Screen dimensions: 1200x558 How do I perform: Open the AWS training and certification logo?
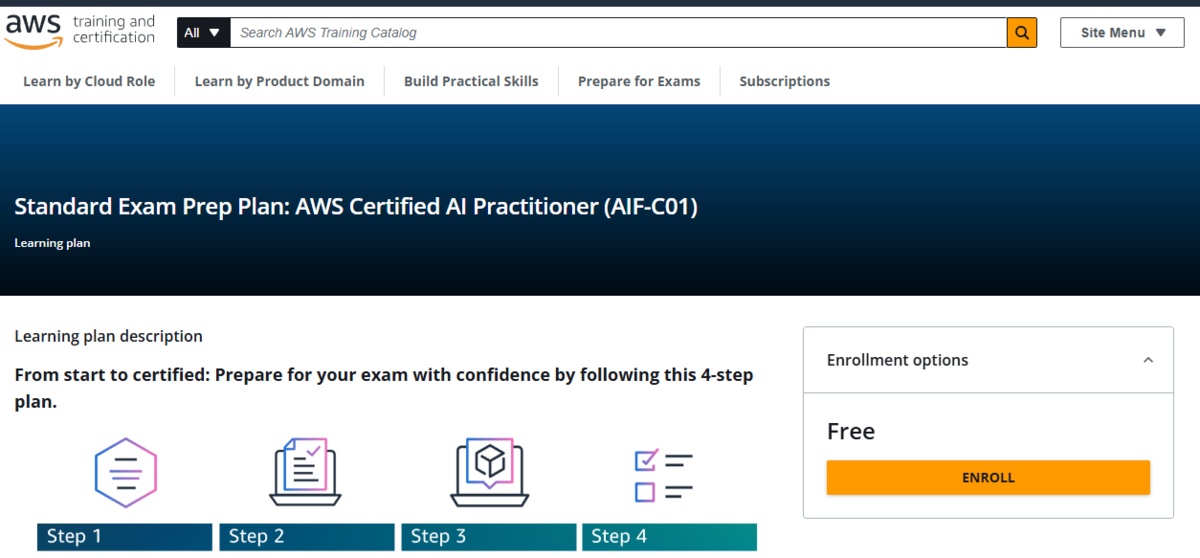(80, 31)
